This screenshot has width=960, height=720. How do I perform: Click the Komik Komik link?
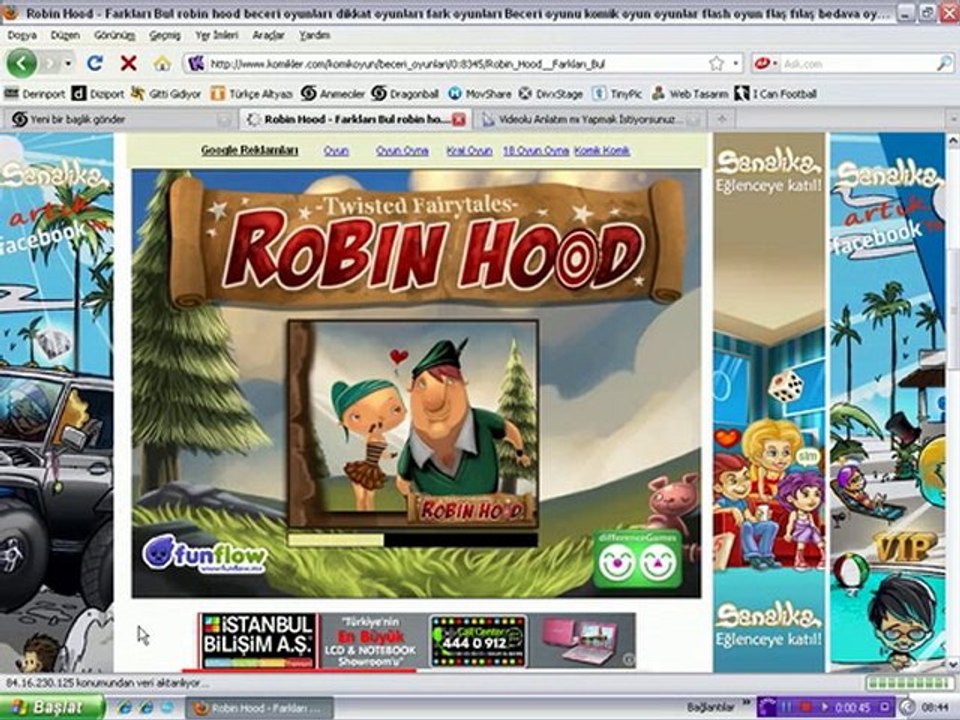pos(602,151)
